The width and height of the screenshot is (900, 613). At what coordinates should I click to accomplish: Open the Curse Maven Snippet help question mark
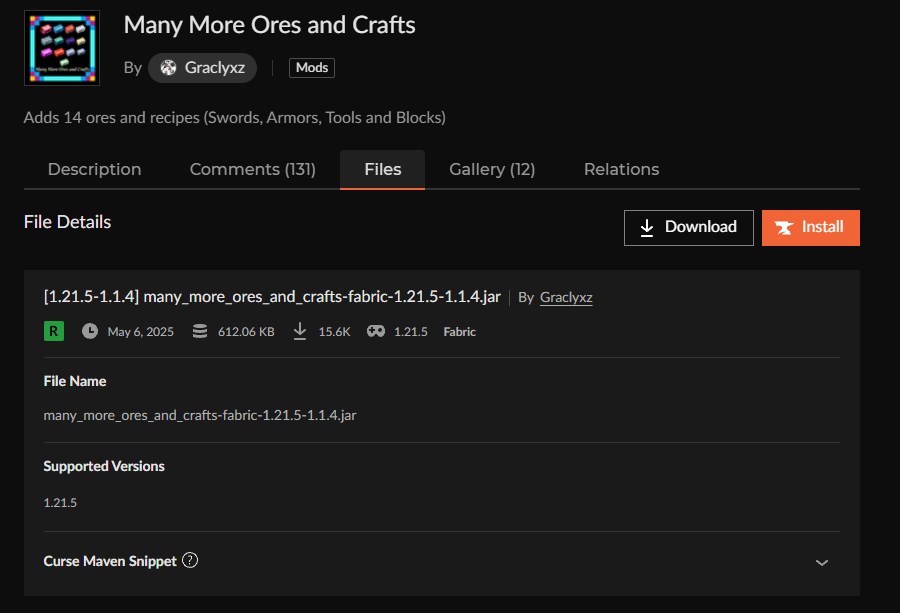(x=190, y=561)
